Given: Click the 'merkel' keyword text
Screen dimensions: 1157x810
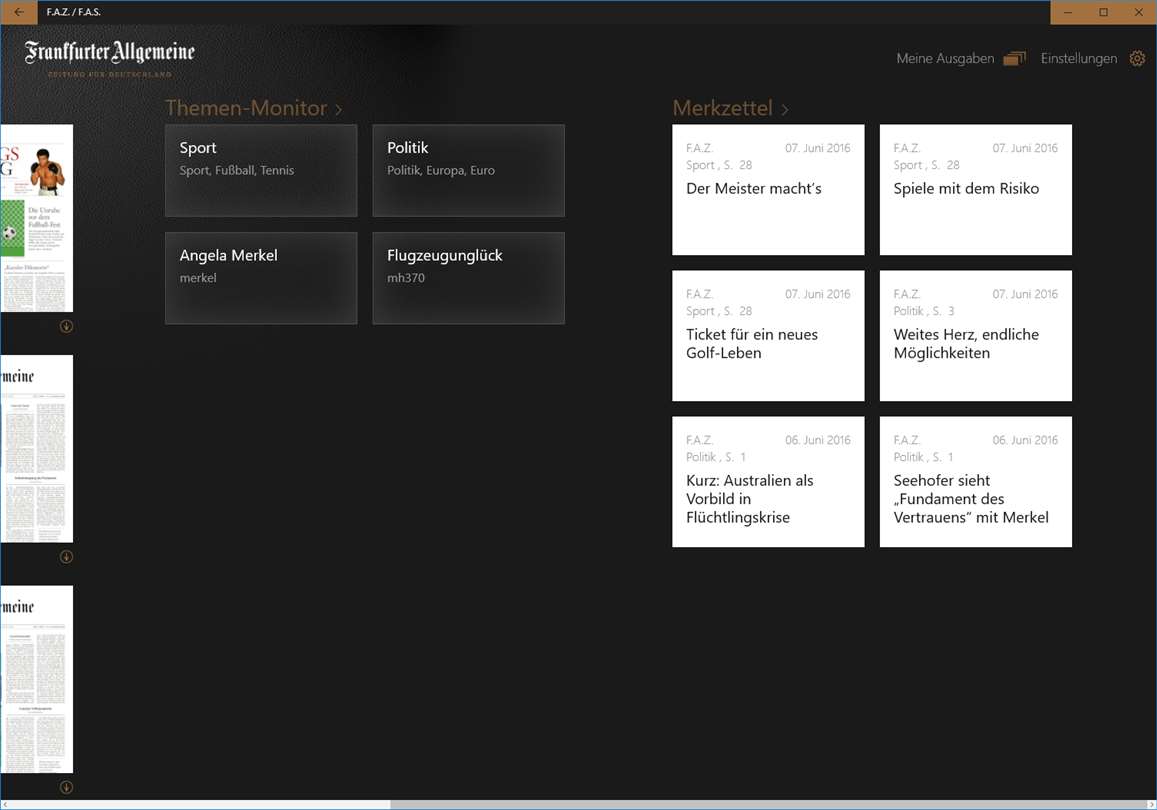Looking at the screenshot, I should (198, 278).
